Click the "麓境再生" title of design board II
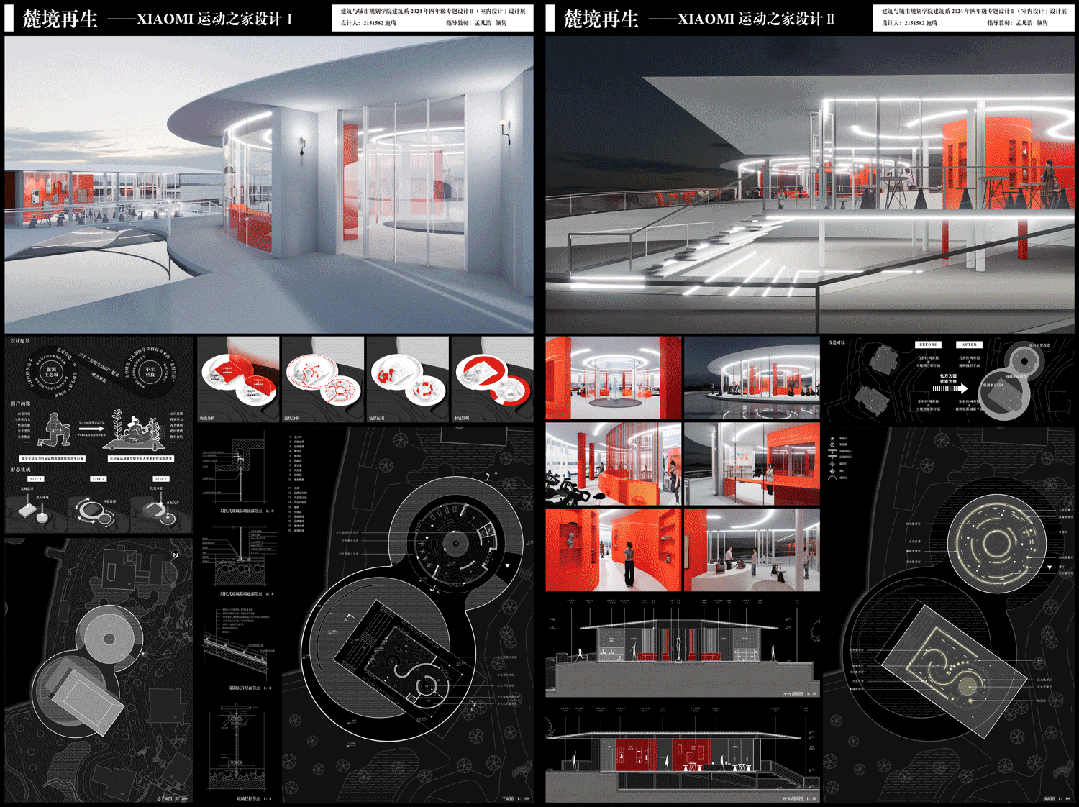Screen dimensions: 1079x807 point(601,19)
